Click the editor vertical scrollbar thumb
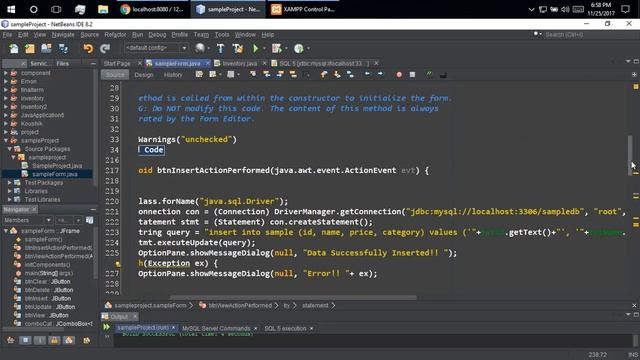 [x=630, y=155]
